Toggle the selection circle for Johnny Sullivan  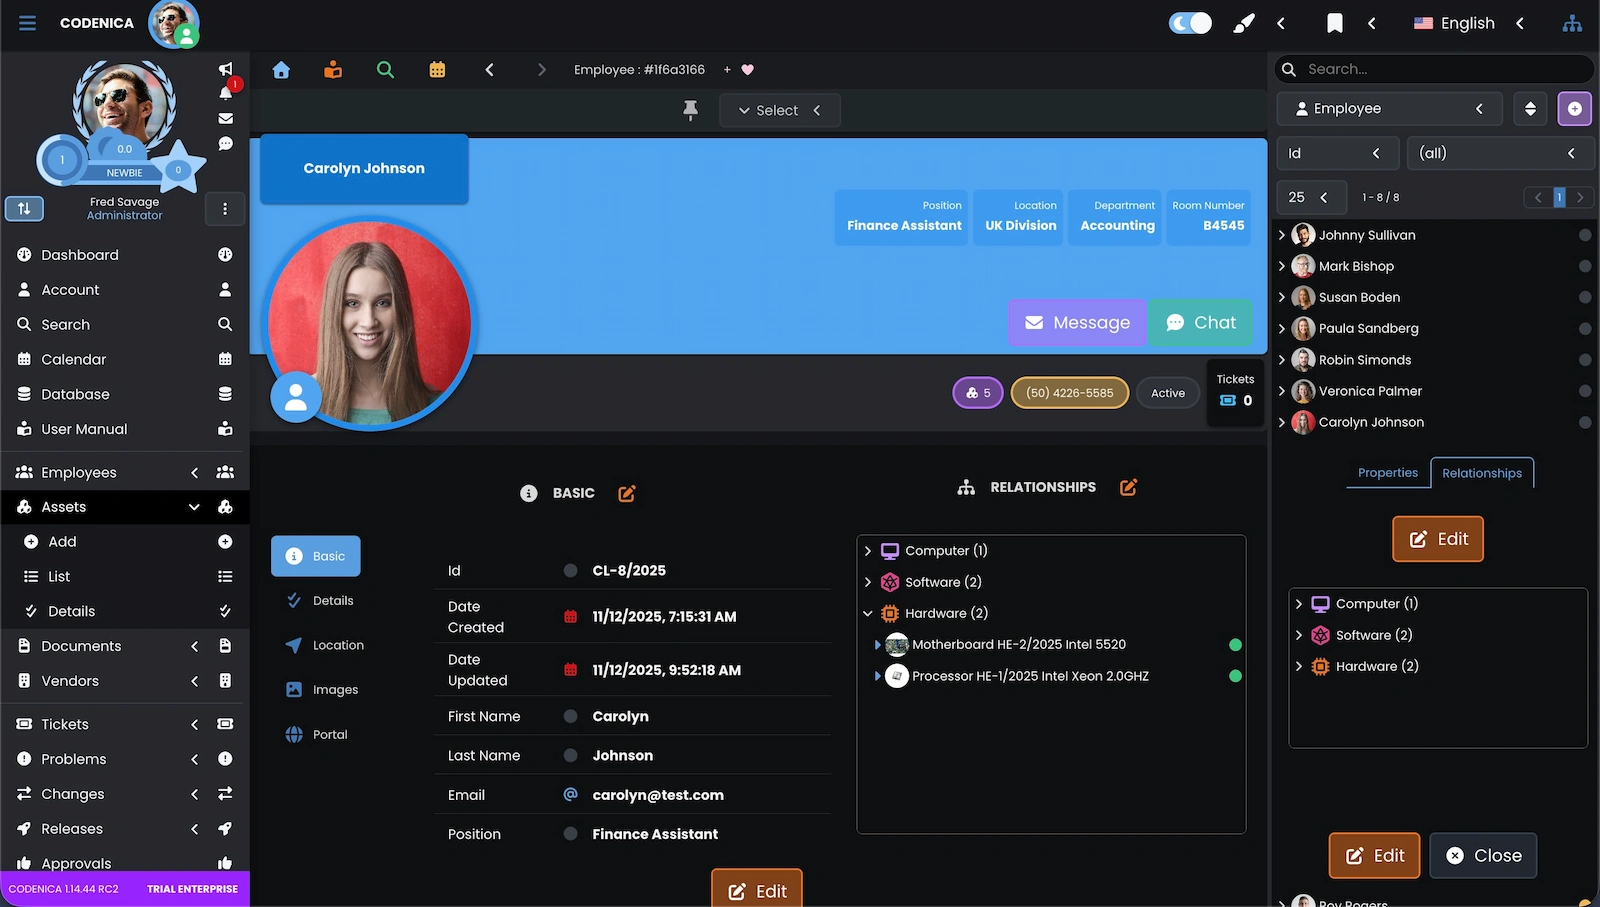[x=1584, y=236]
